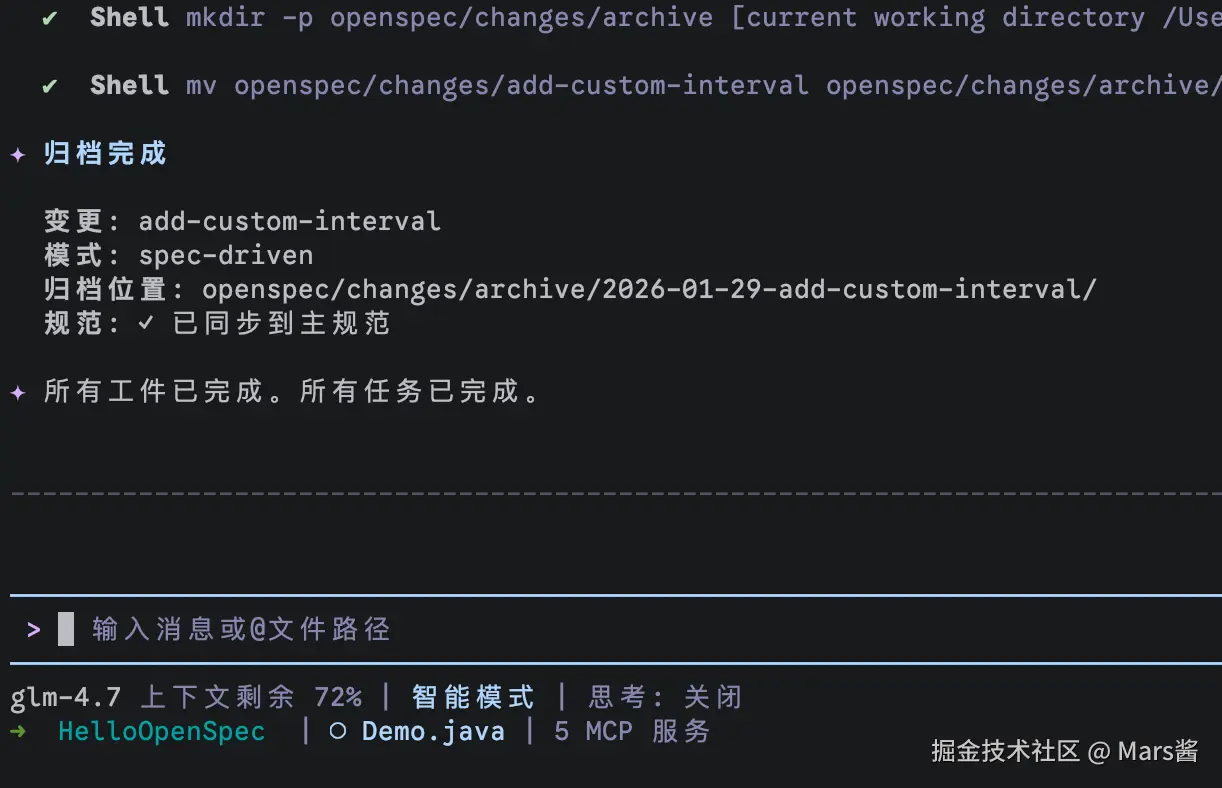1222x788 pixels.
Task: Click the green arrow before HelloOpenSpec
Action: click(18, 731)
